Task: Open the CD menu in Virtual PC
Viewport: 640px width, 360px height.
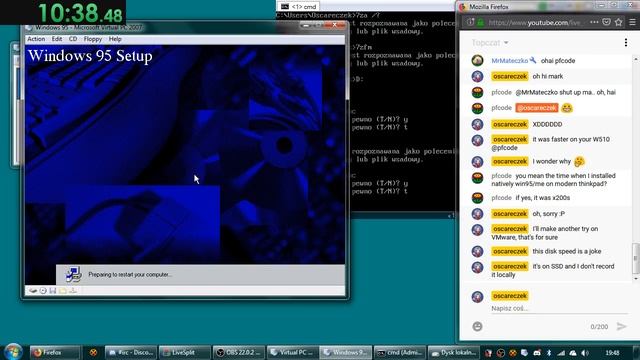Action: point(73,39)
